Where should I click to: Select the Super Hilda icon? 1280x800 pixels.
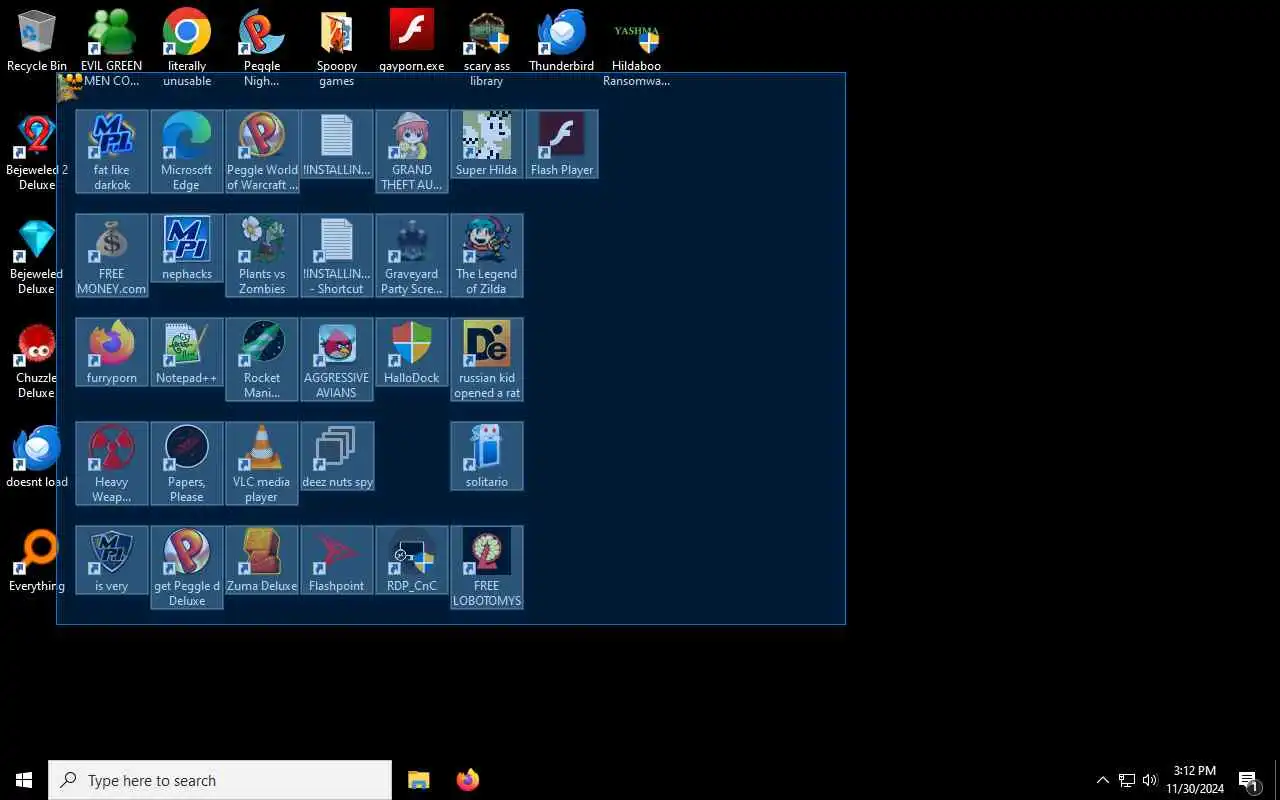(x=487, y=145)
